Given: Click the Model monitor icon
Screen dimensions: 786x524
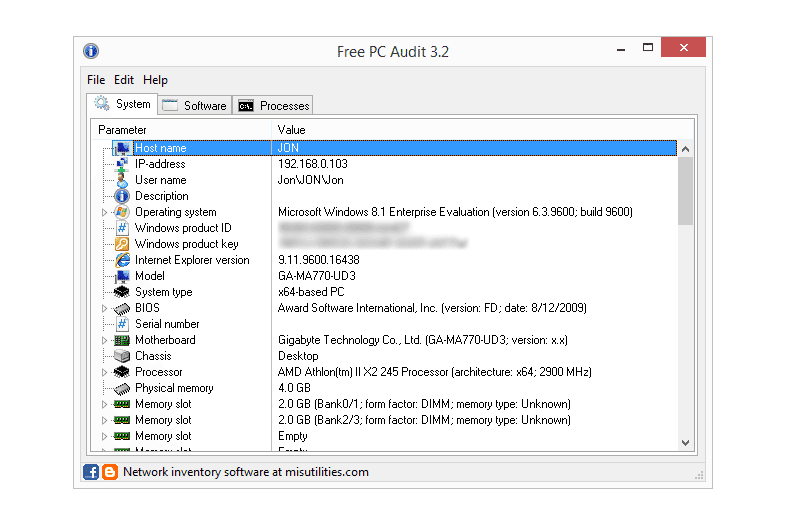Looking at the screenshot, I should click(122, 276).
